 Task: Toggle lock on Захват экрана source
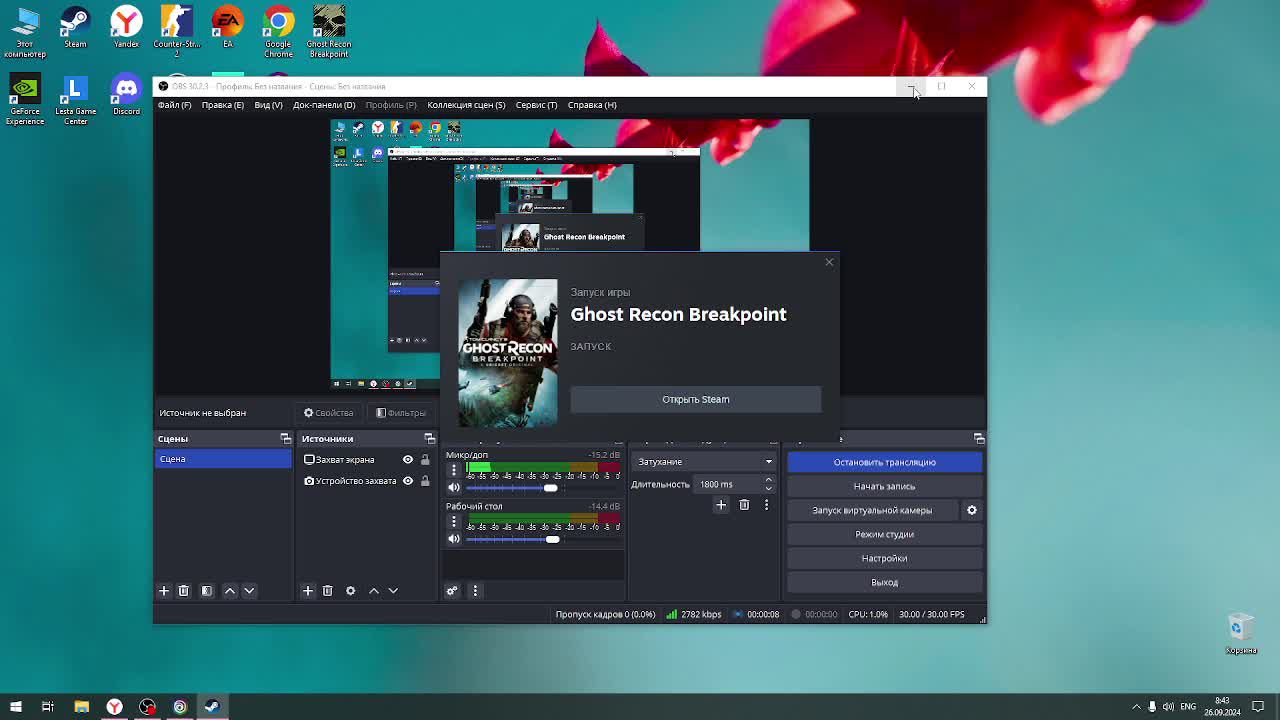point(425,460)
